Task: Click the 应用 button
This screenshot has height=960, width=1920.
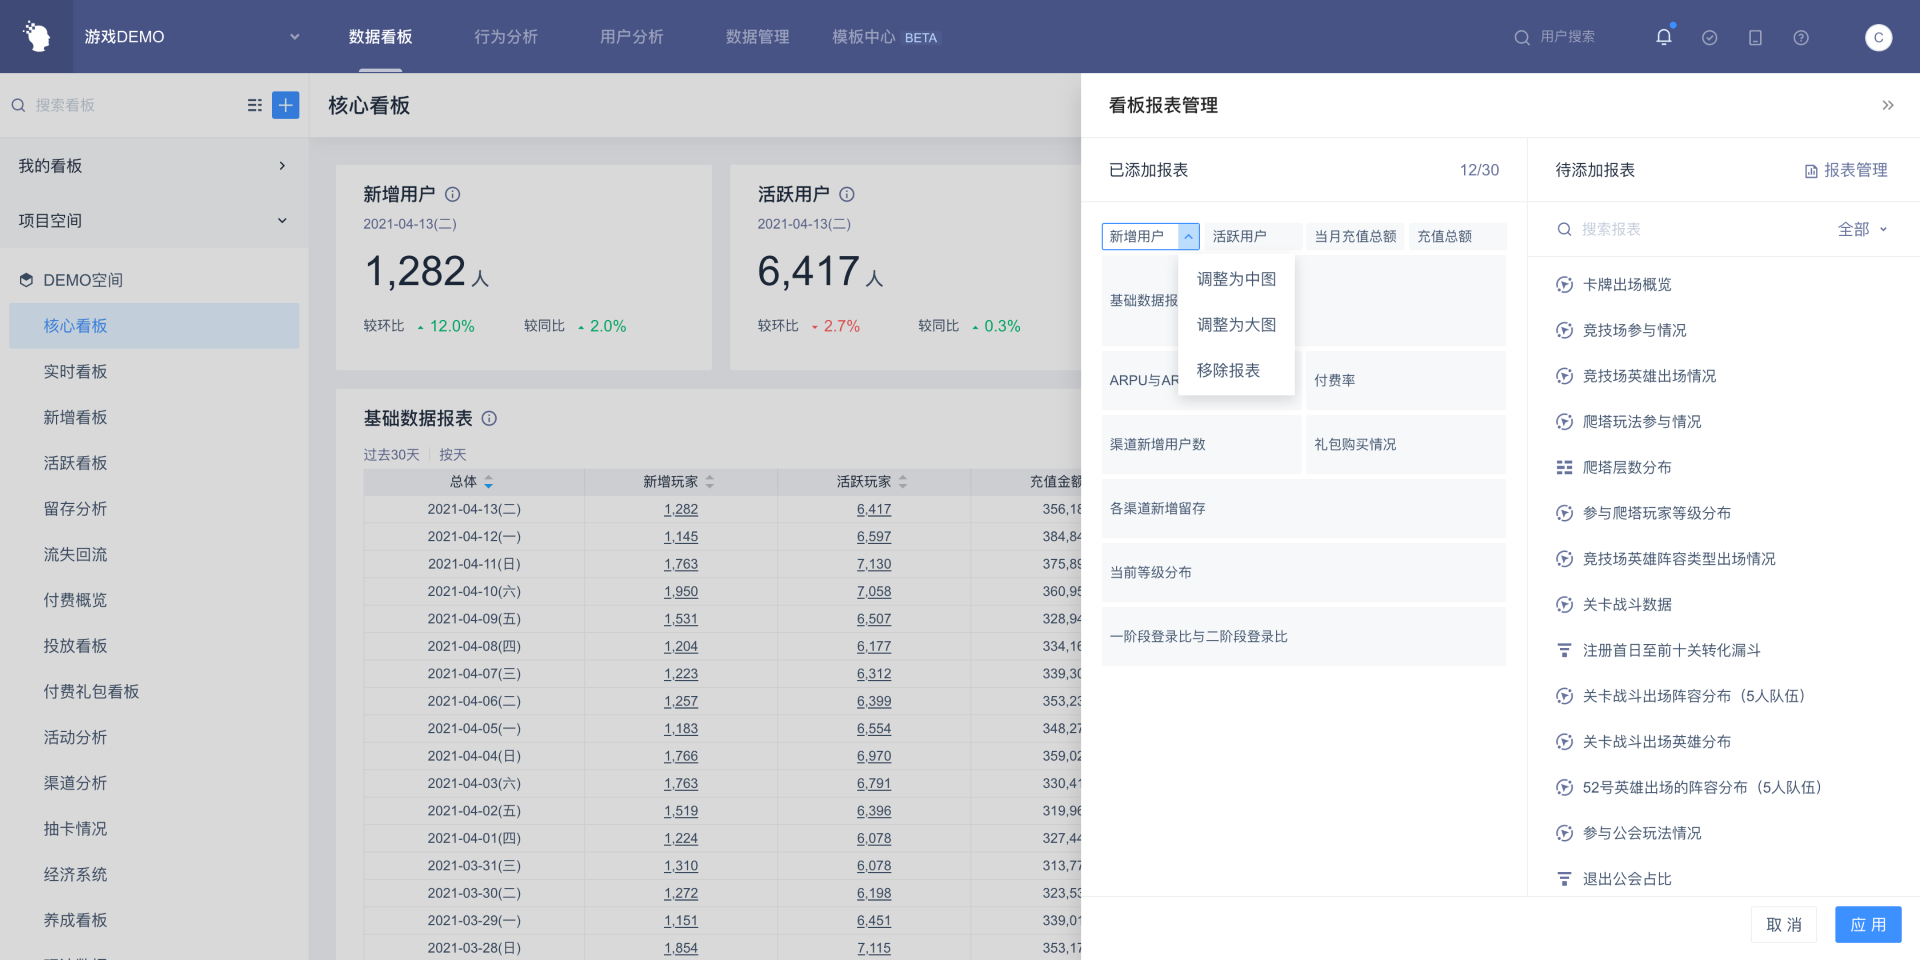Action: (x=1867, y=924)
